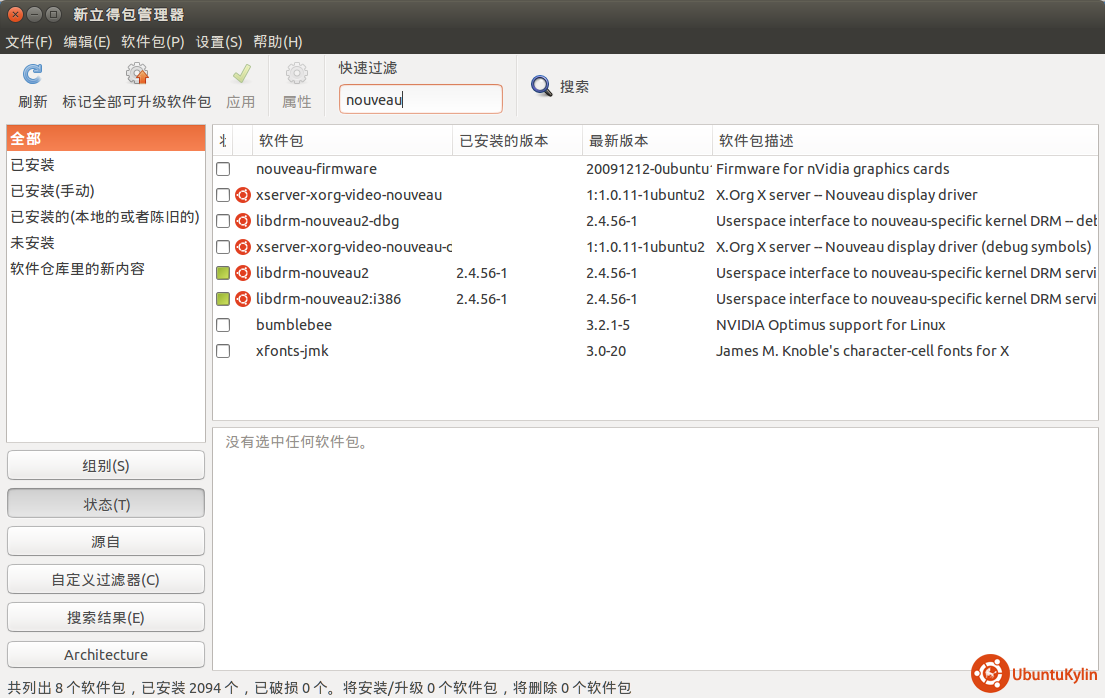
Task: Select 未安装 in the status list
Action: tap(33, 243)
